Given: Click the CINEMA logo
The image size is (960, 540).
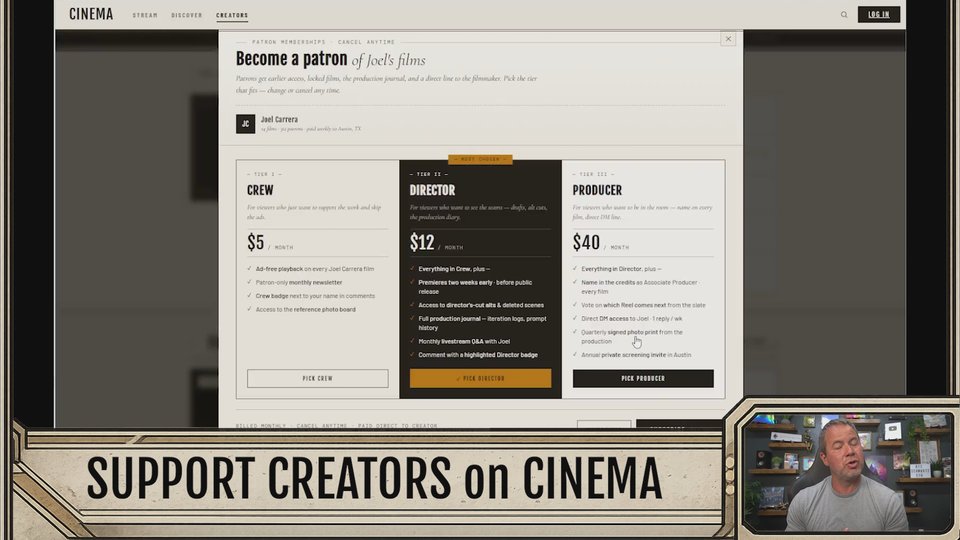Looking at the screenshot, I should click(91, 14).
